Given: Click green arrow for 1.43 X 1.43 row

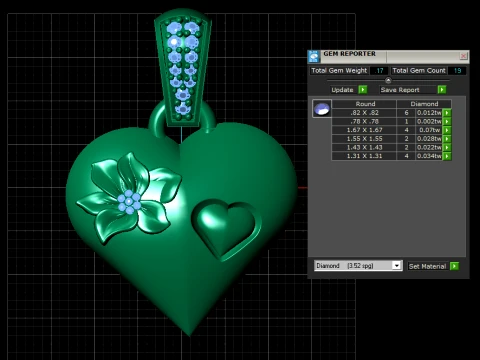Looking at the screenshot, I should (447, 147).
